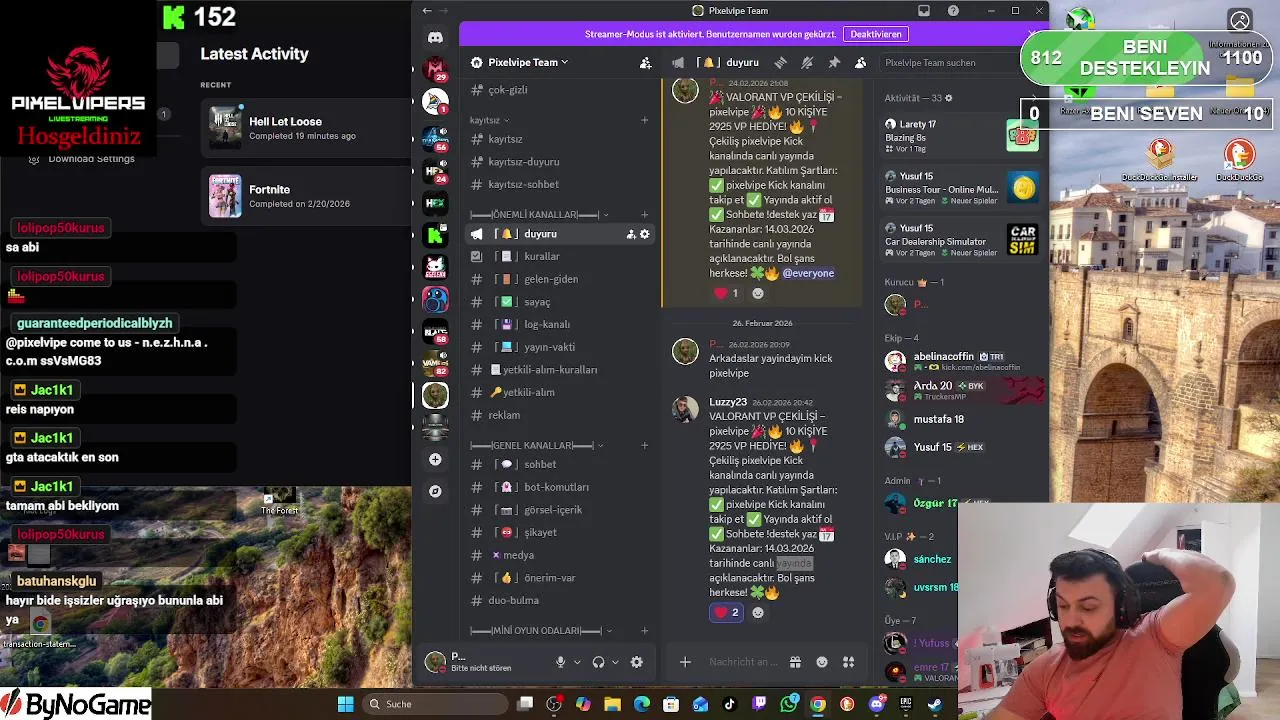This screenshot has height=720, width=1280.
Task: Click invite people icon beside server name
Action: tap(646, 62)
